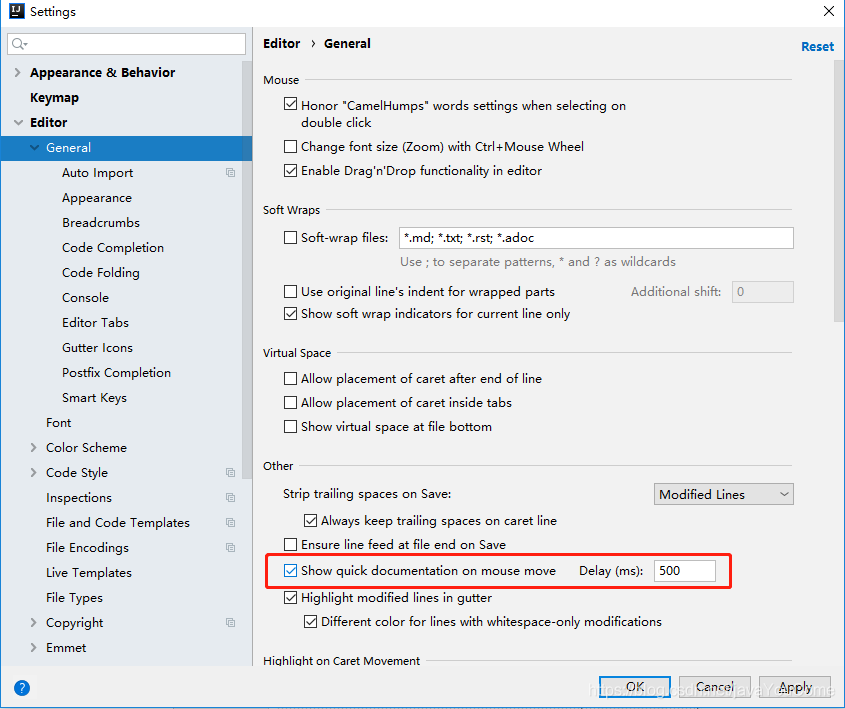
Task: Click the Delay (ms) input field
Action: coord(685,571)
